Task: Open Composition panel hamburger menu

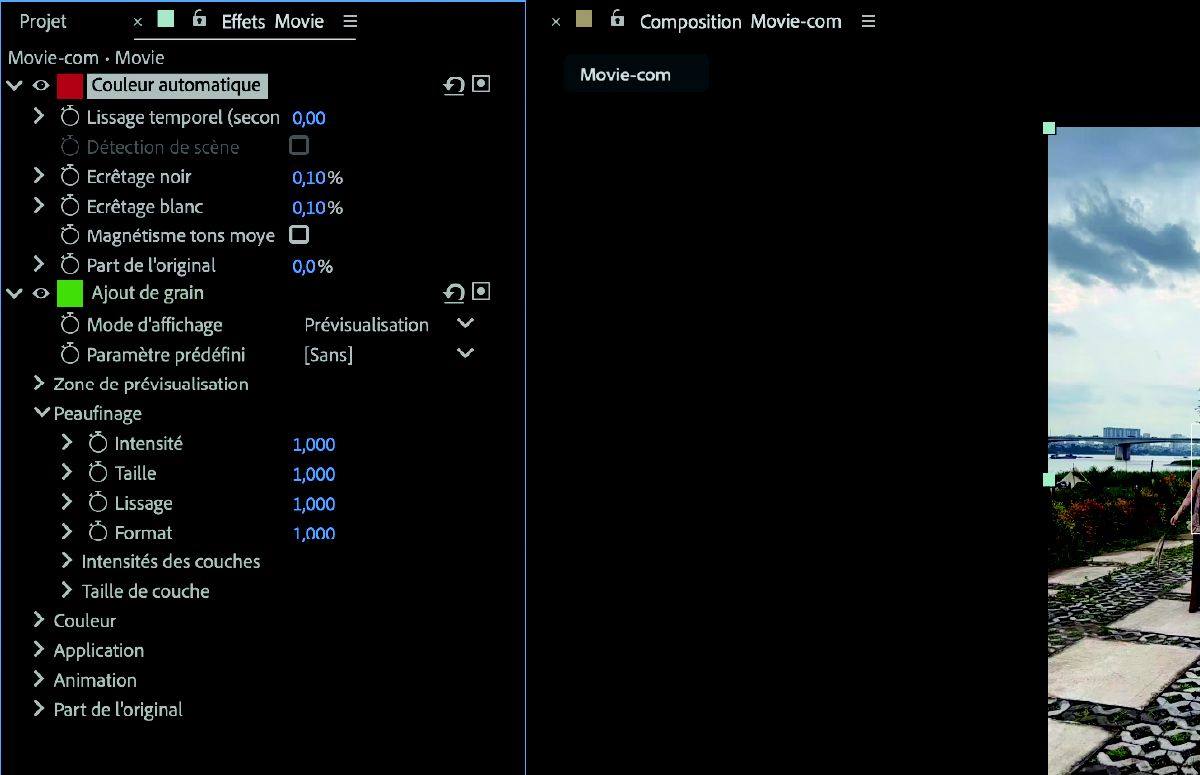Action: pyautogui.click(x=868, y=21)
